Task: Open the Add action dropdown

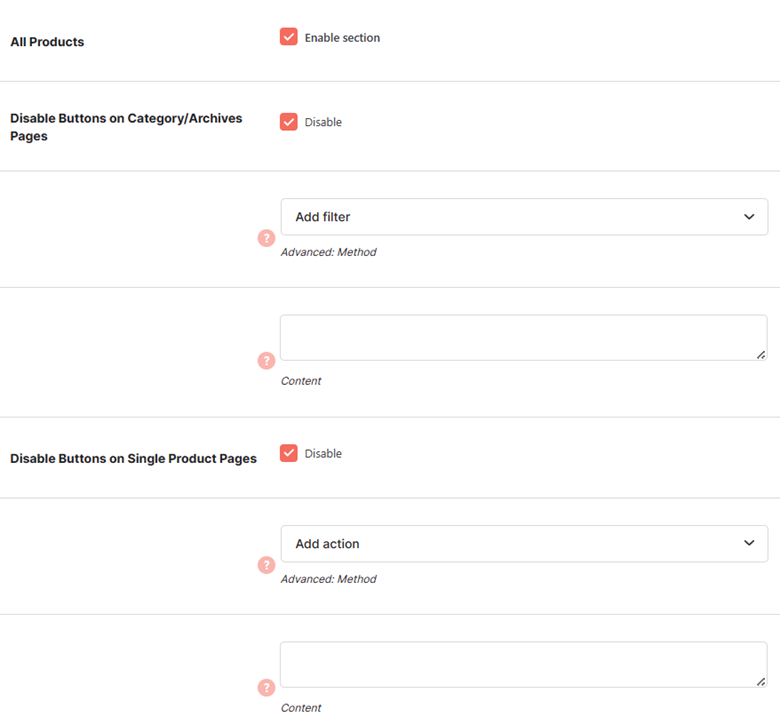Action: point(524,544)
